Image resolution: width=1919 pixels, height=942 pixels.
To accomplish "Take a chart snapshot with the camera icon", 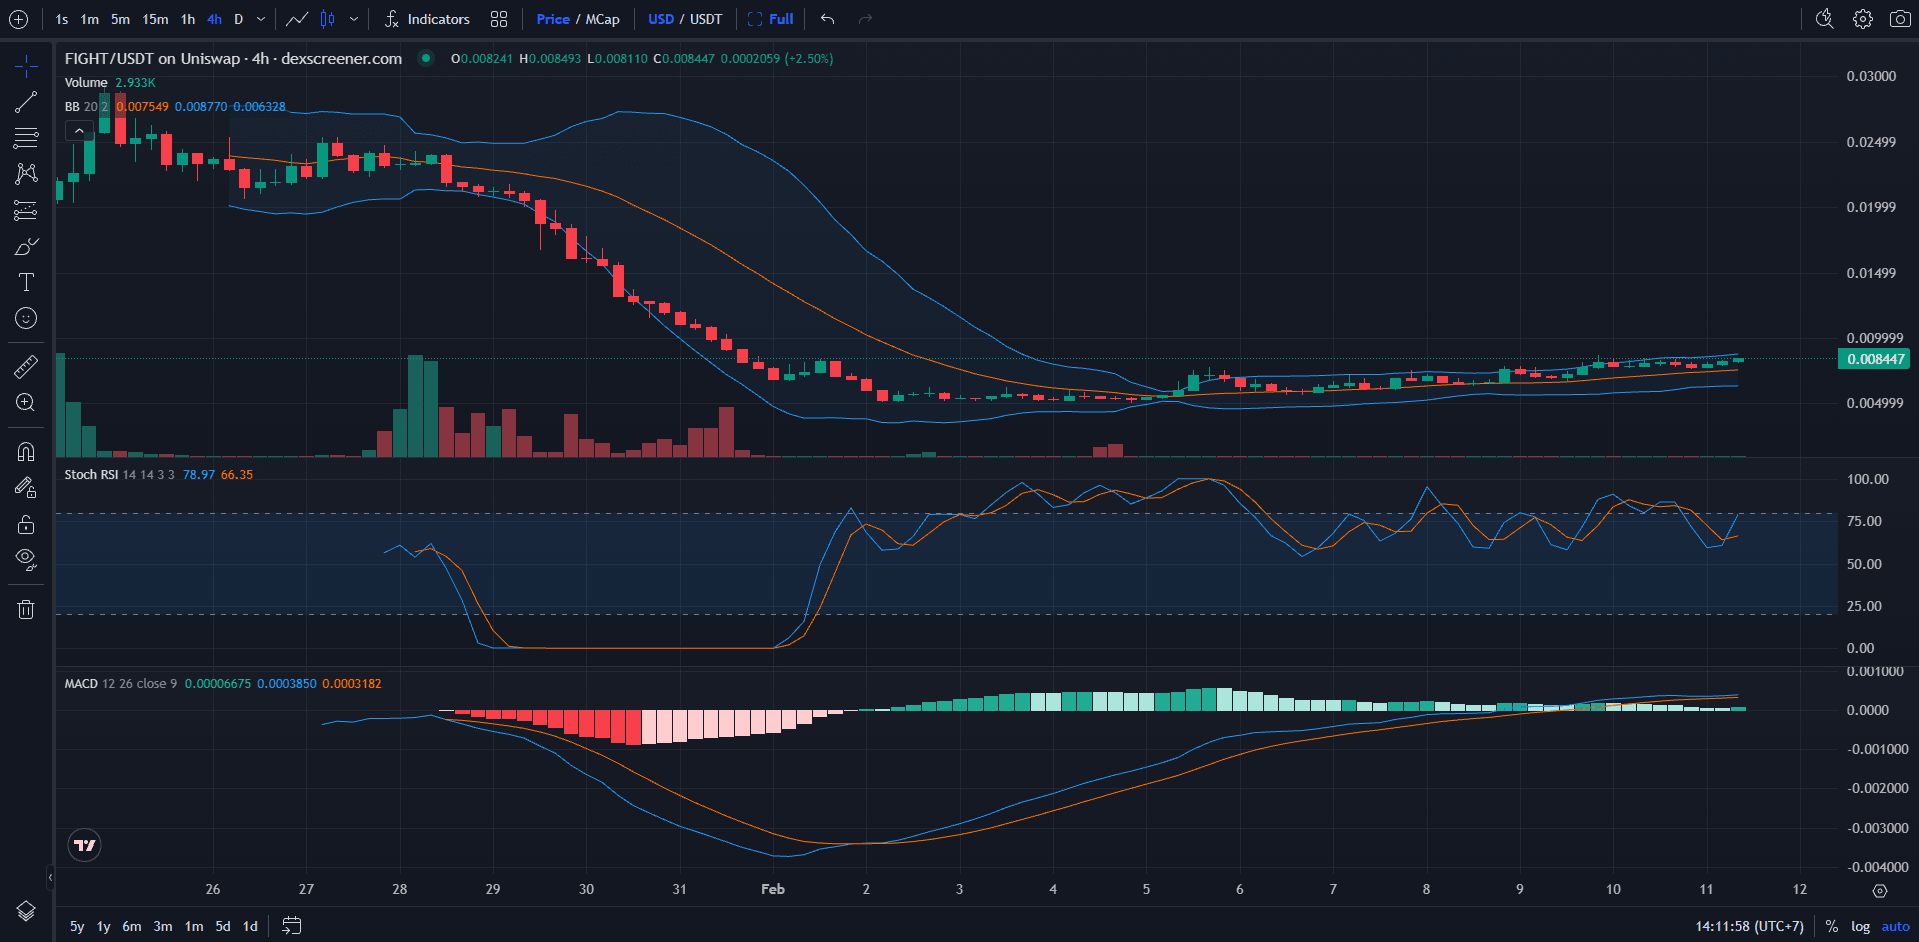I will point(1901,18).
